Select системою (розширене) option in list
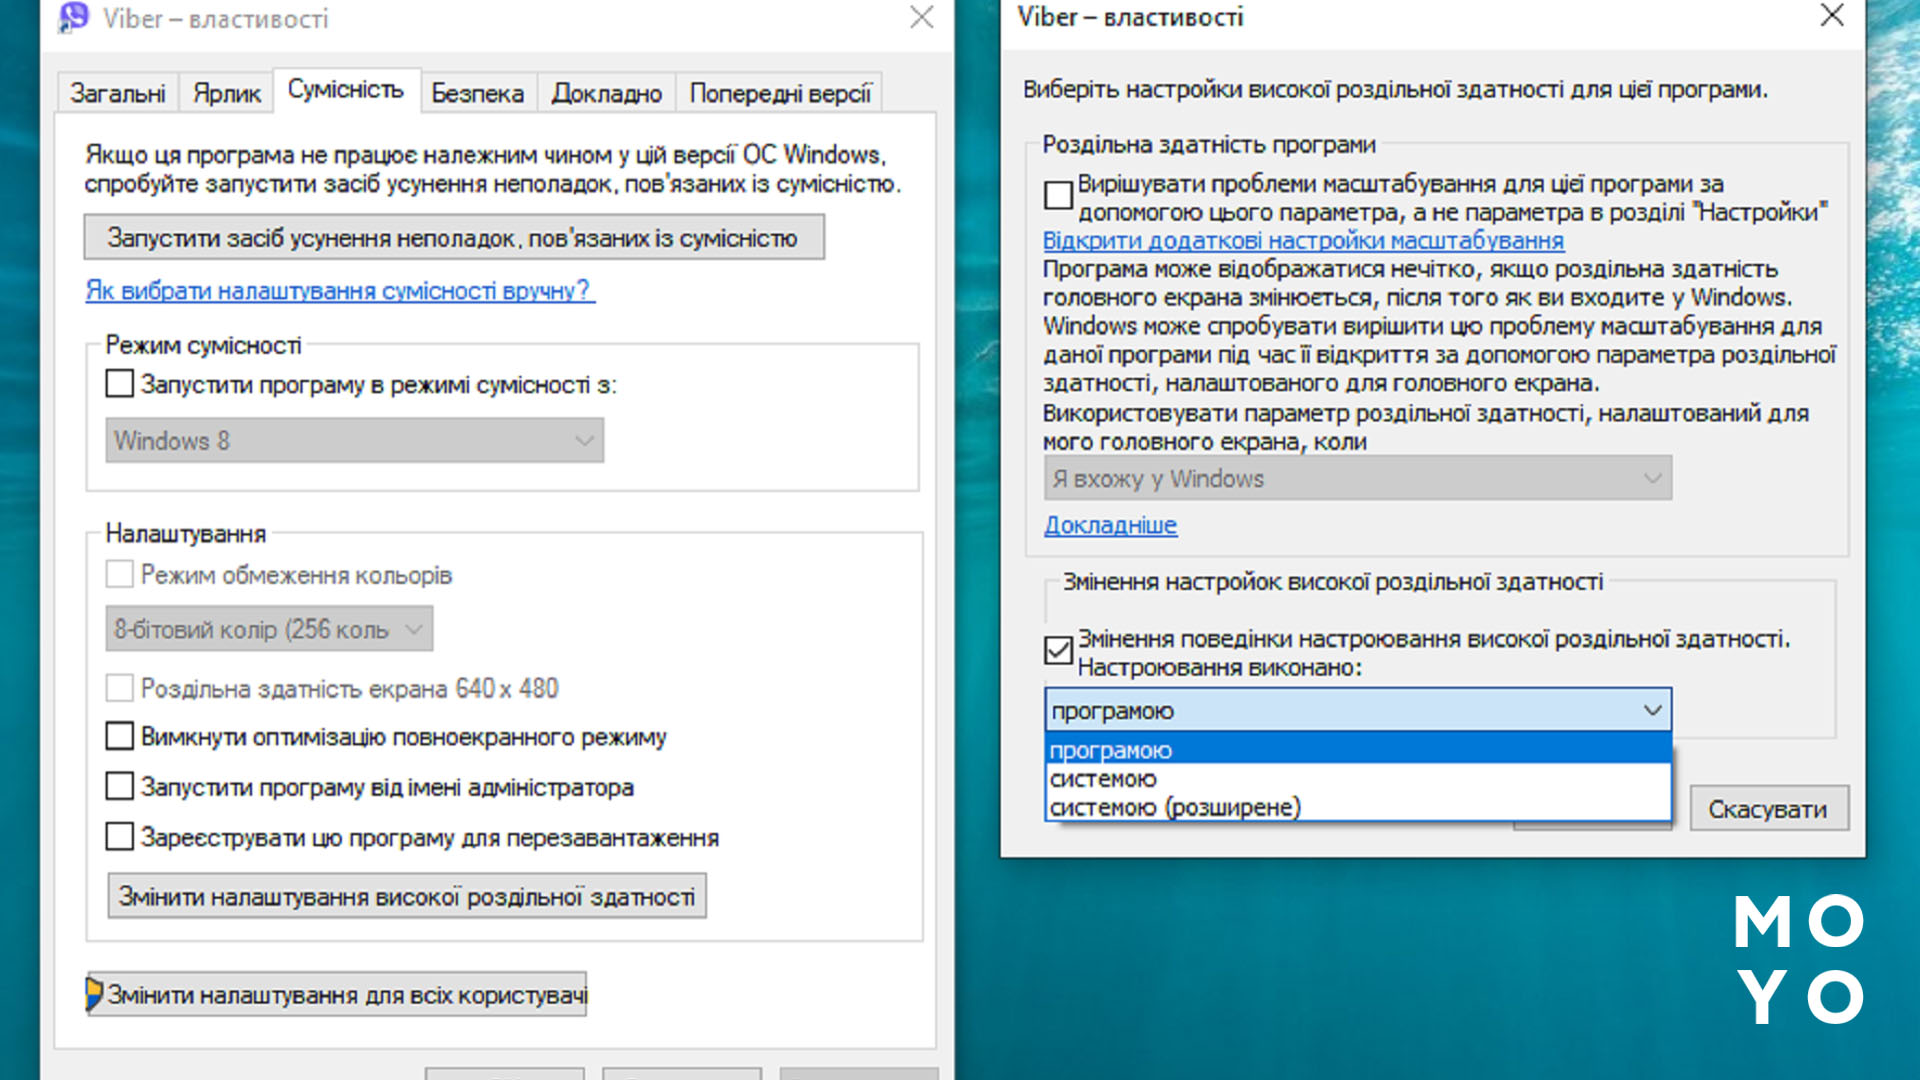This screenshot has width=1920, height=1080. 1358,807
